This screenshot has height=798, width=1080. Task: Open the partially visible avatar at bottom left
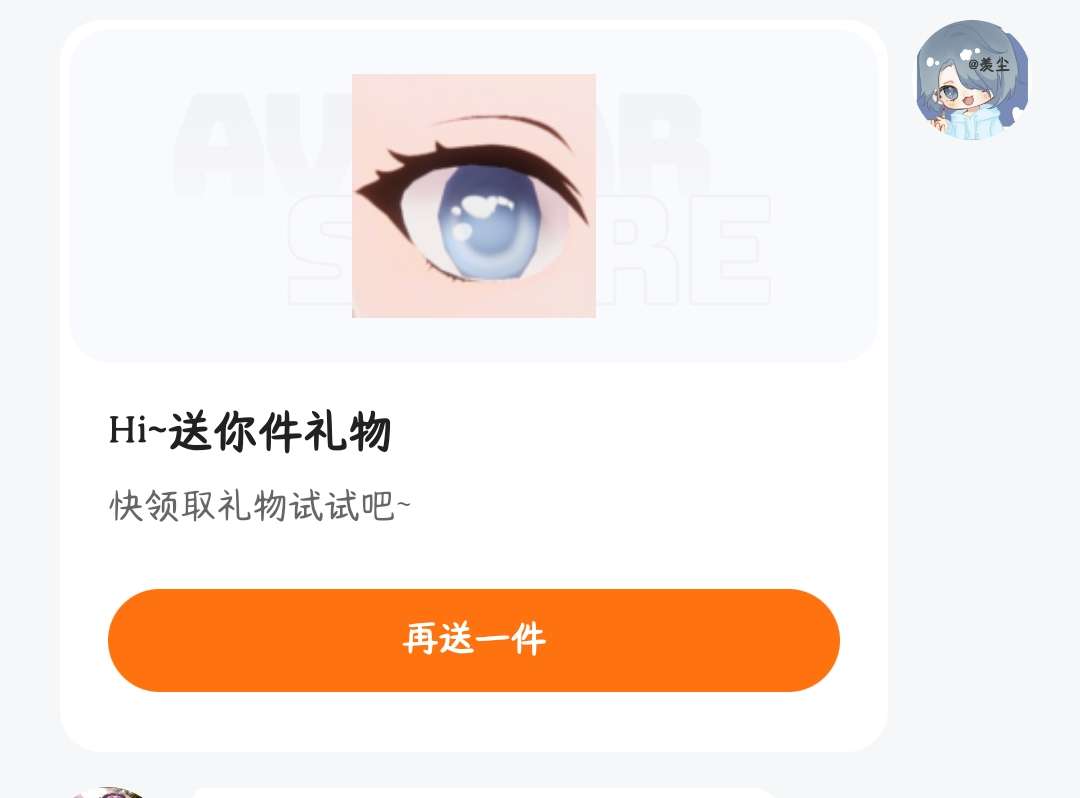click(107, 792)
